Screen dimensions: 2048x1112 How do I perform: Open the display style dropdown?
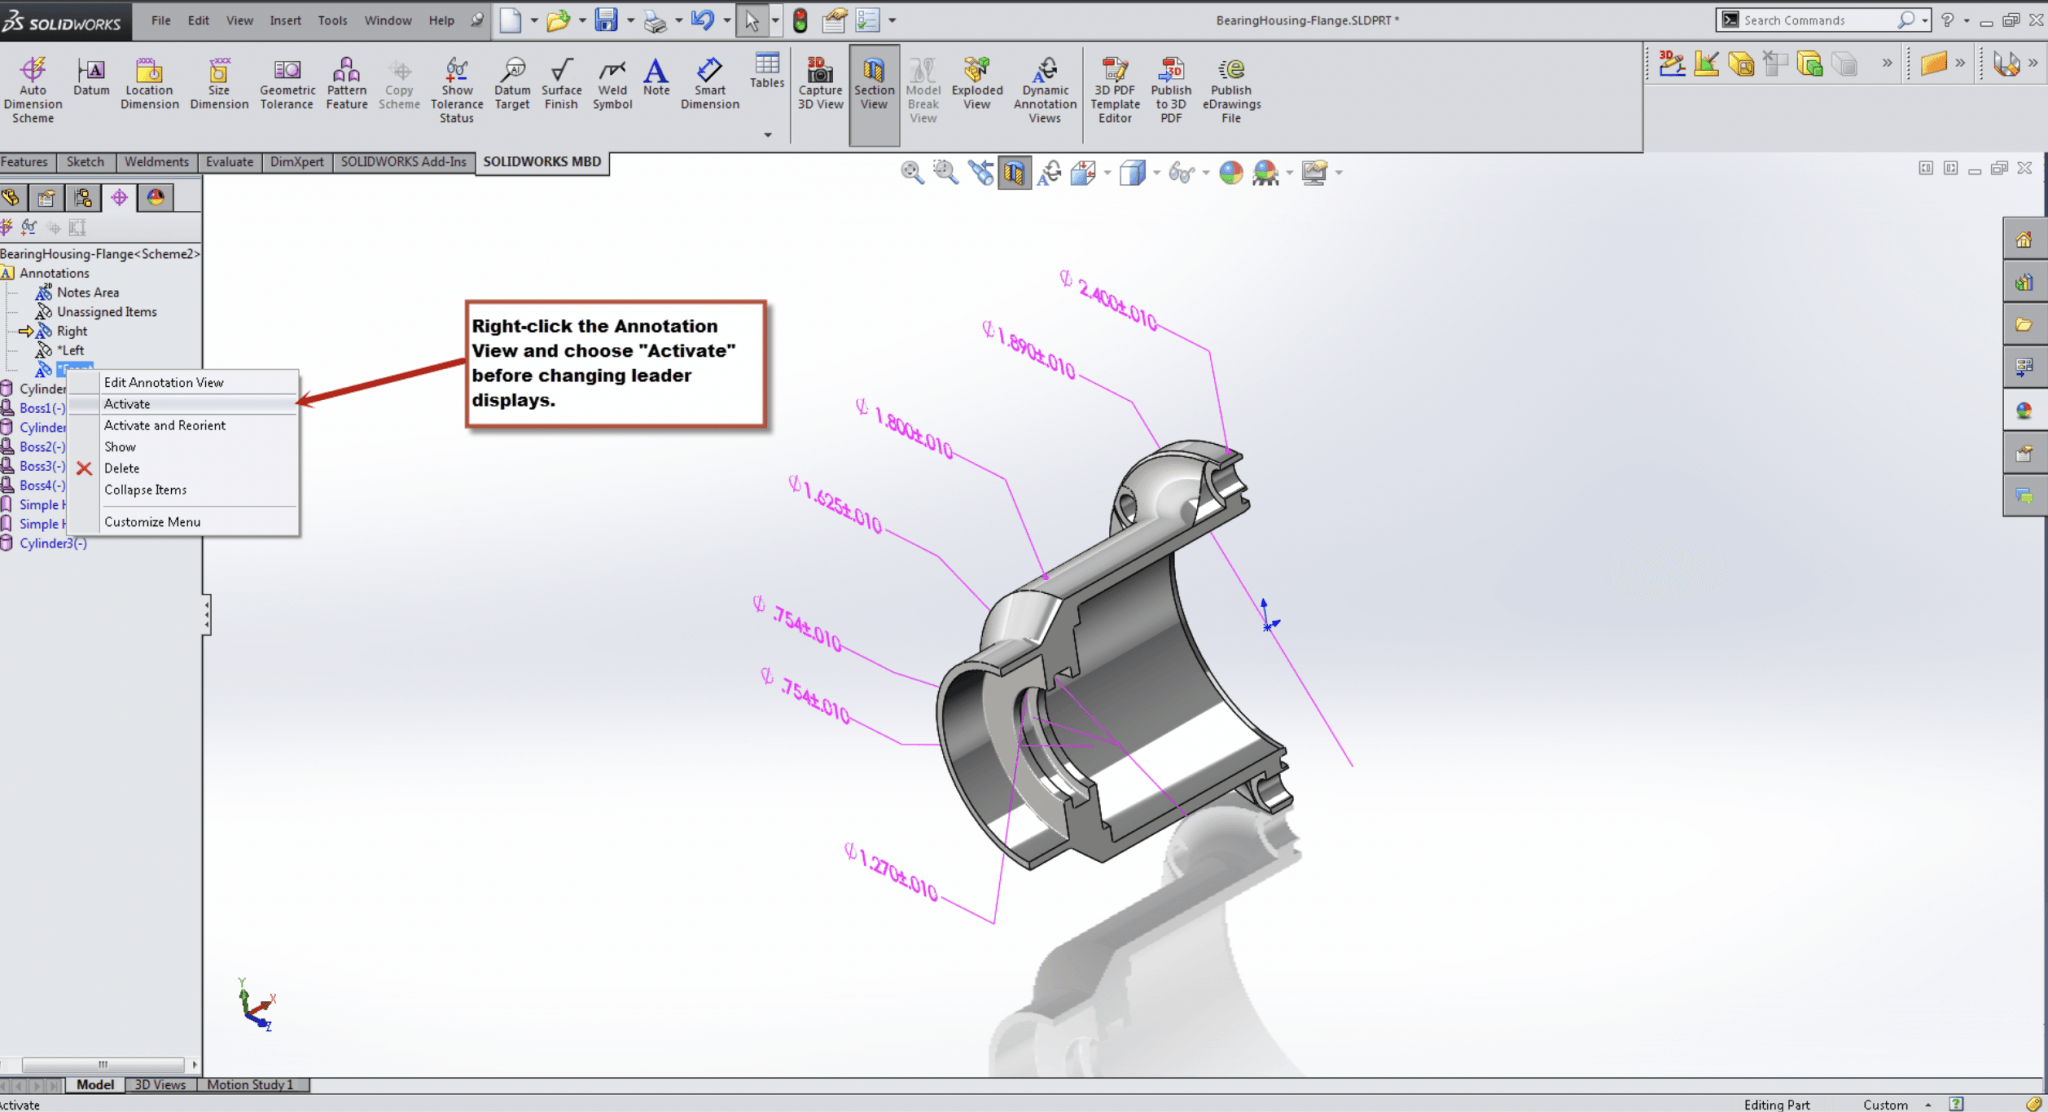click(1155, 172)
